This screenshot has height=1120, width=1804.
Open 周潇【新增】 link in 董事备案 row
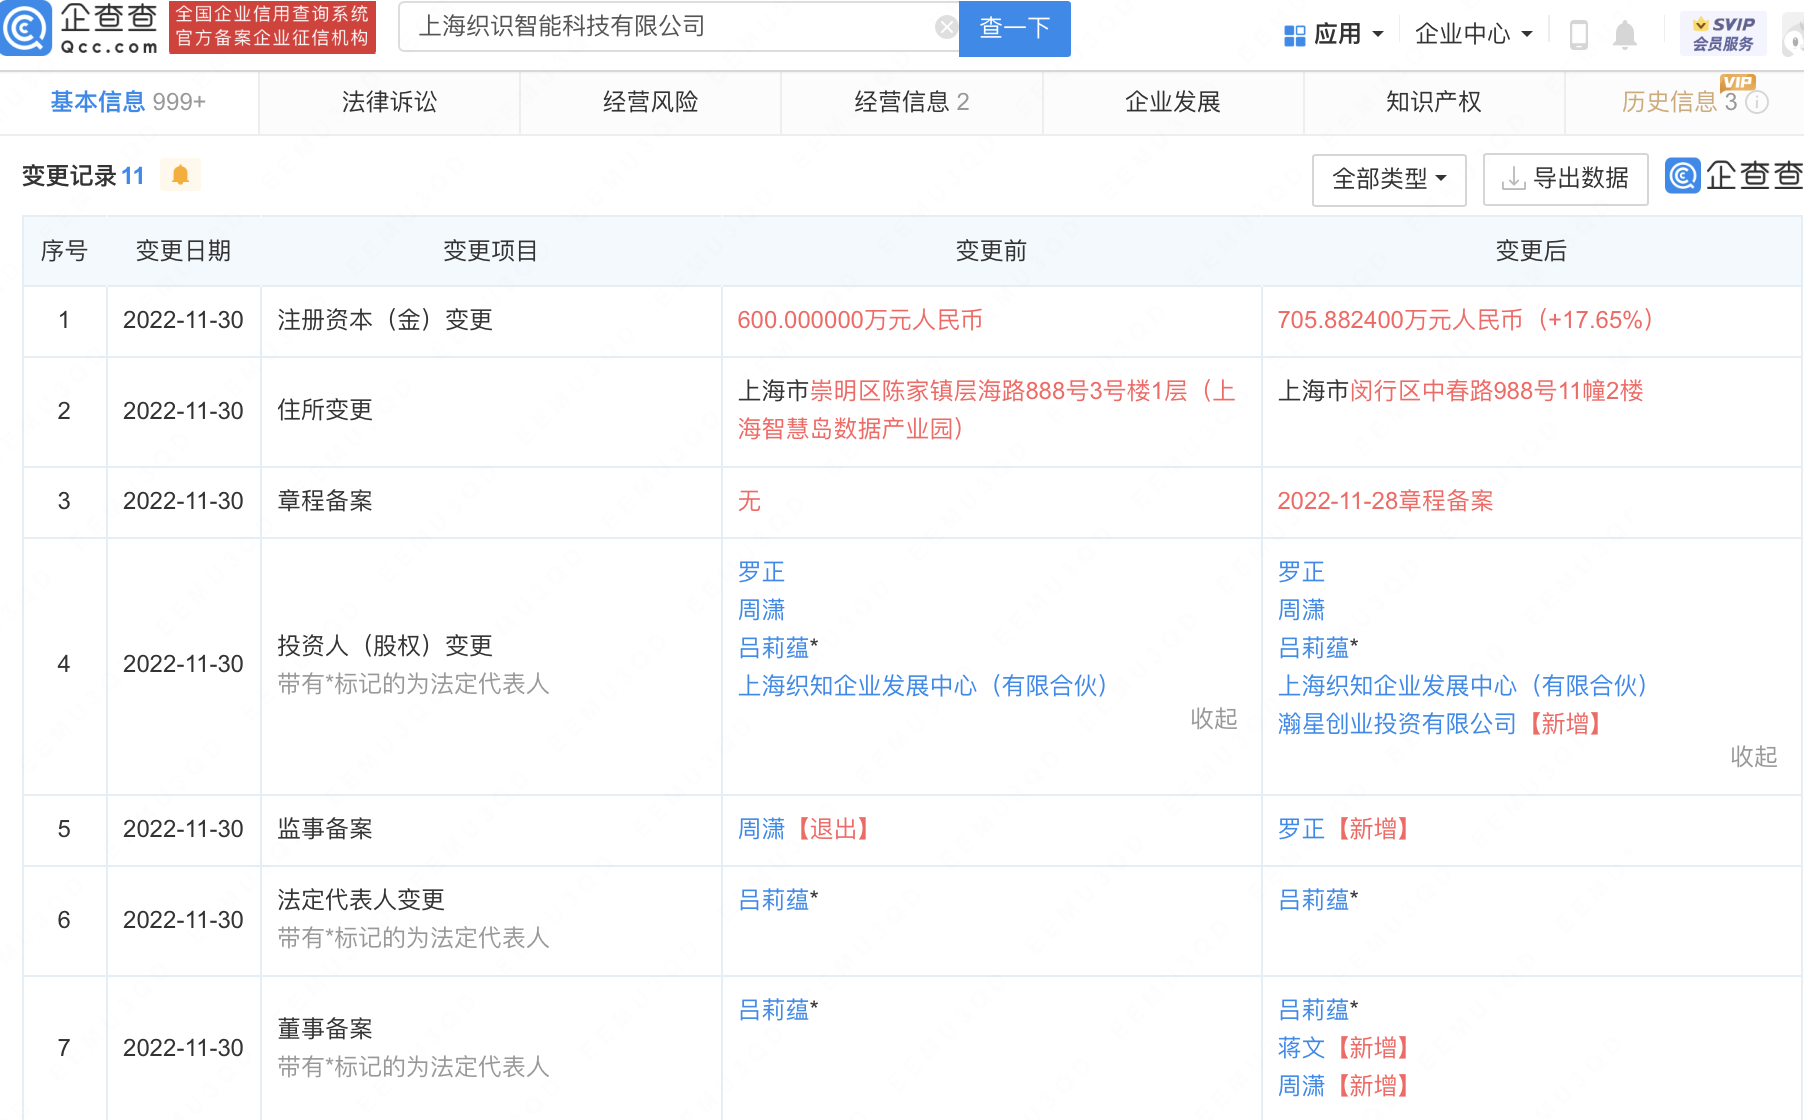(1348, 1086)
